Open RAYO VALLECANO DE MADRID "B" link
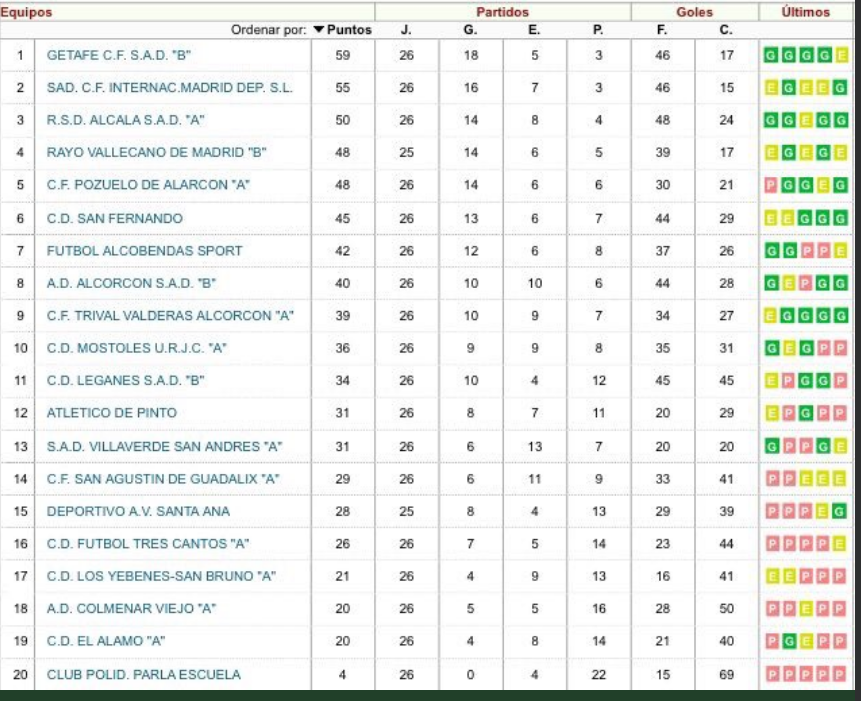 coord(156,153)
